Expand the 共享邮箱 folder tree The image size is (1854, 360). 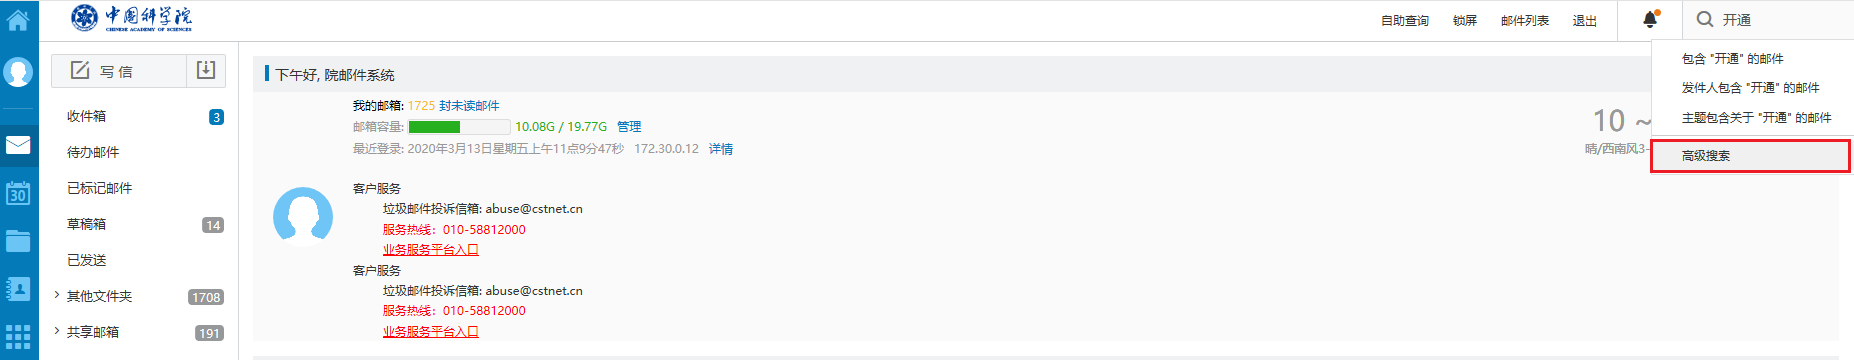tap(56, 332)
